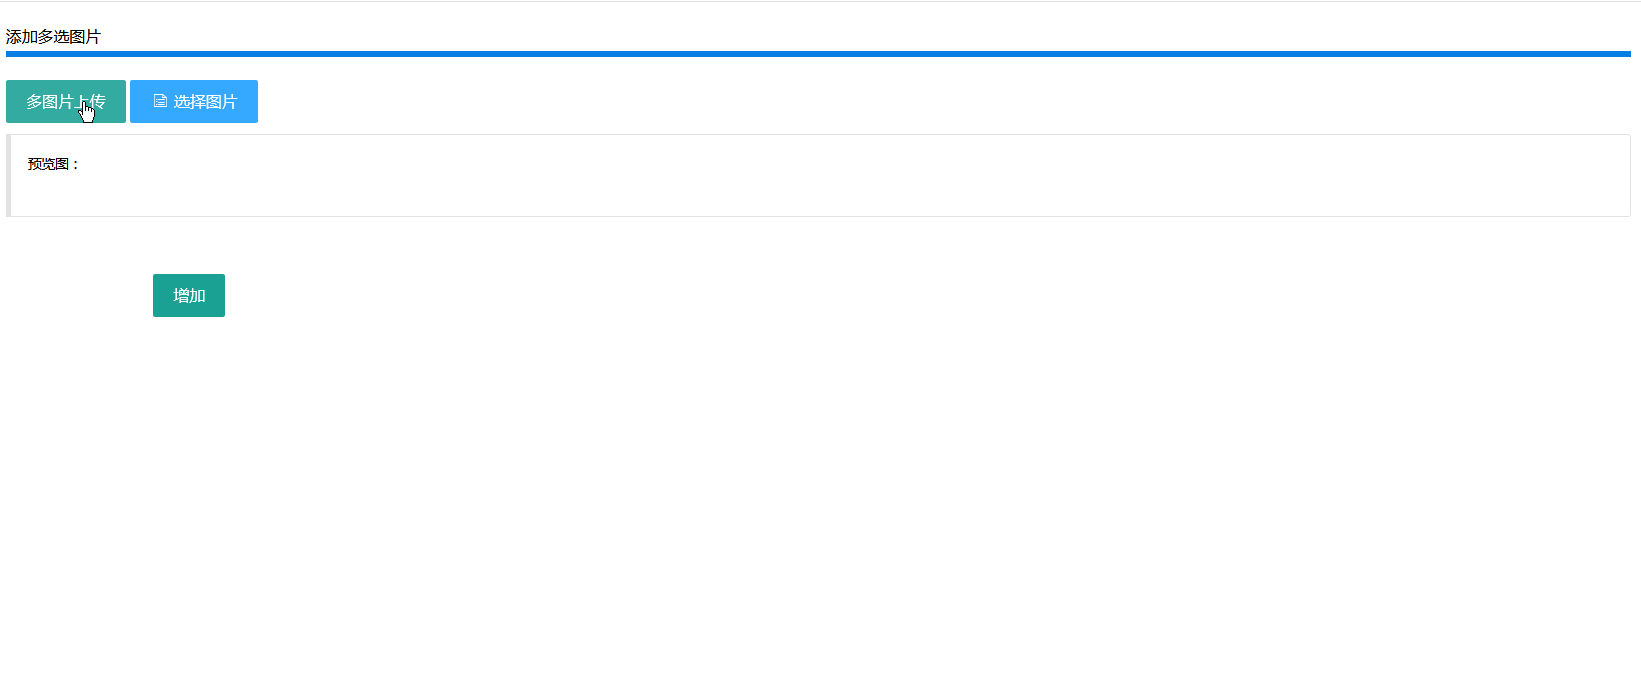1641x696 pixels.
Task: Click the 增加 text on the submit button
Action: [189, 295]
